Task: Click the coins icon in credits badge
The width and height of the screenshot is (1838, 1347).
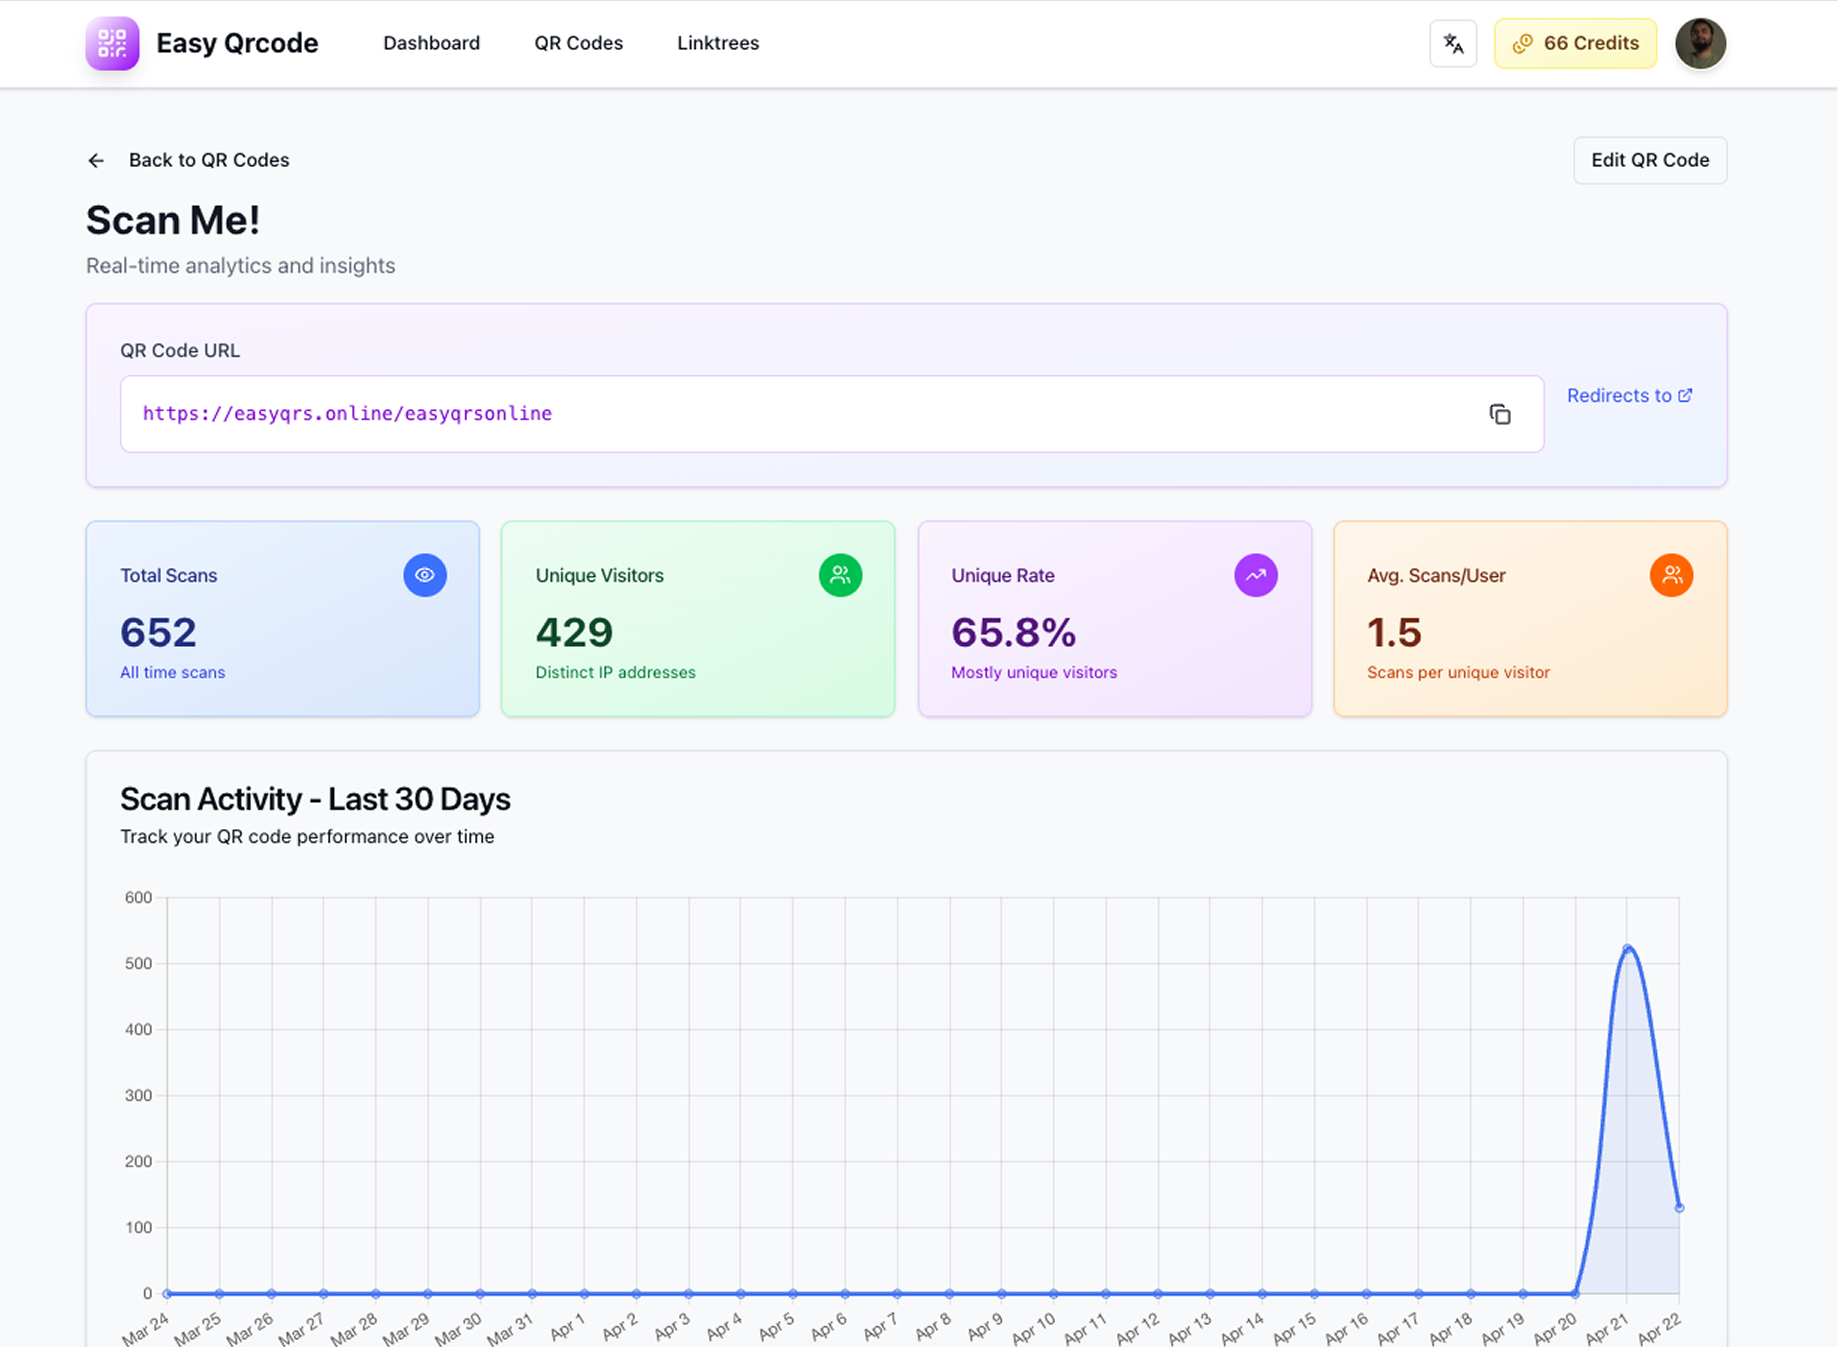Action: pos(1522,44)
